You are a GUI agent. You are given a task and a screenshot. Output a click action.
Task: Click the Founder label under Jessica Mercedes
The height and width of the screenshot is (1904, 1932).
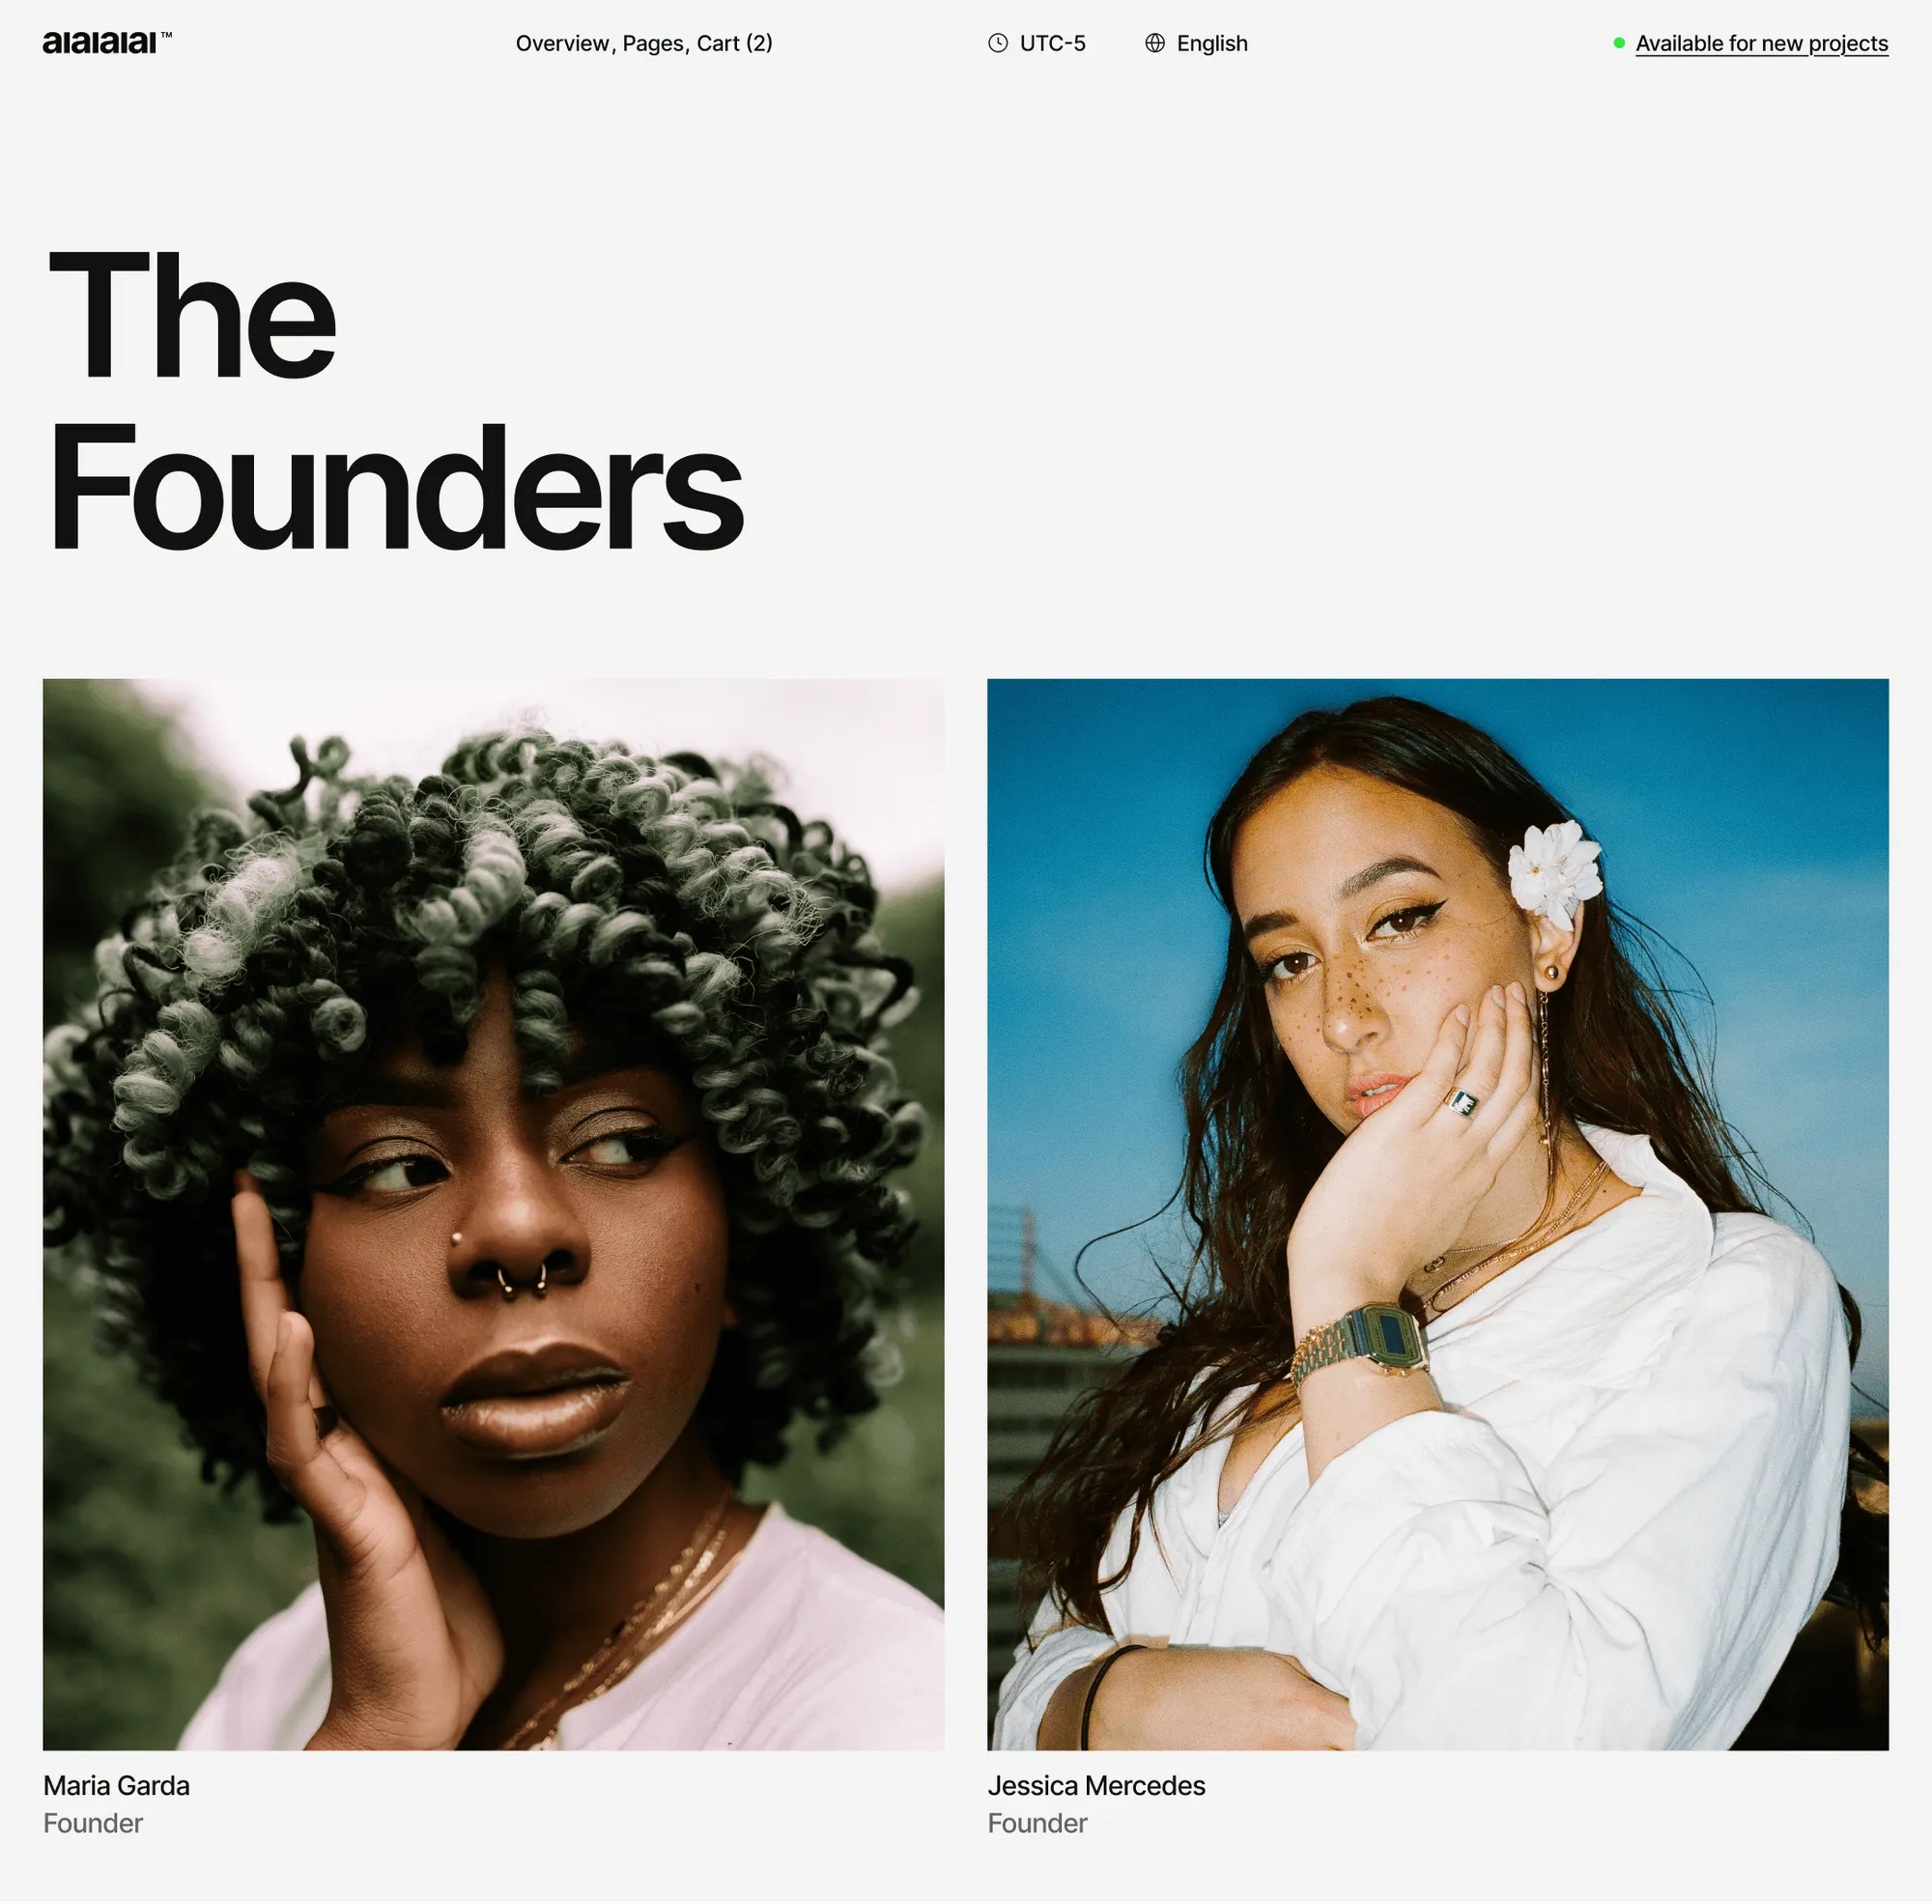pyautogui.click(x=1037, y=1823)
